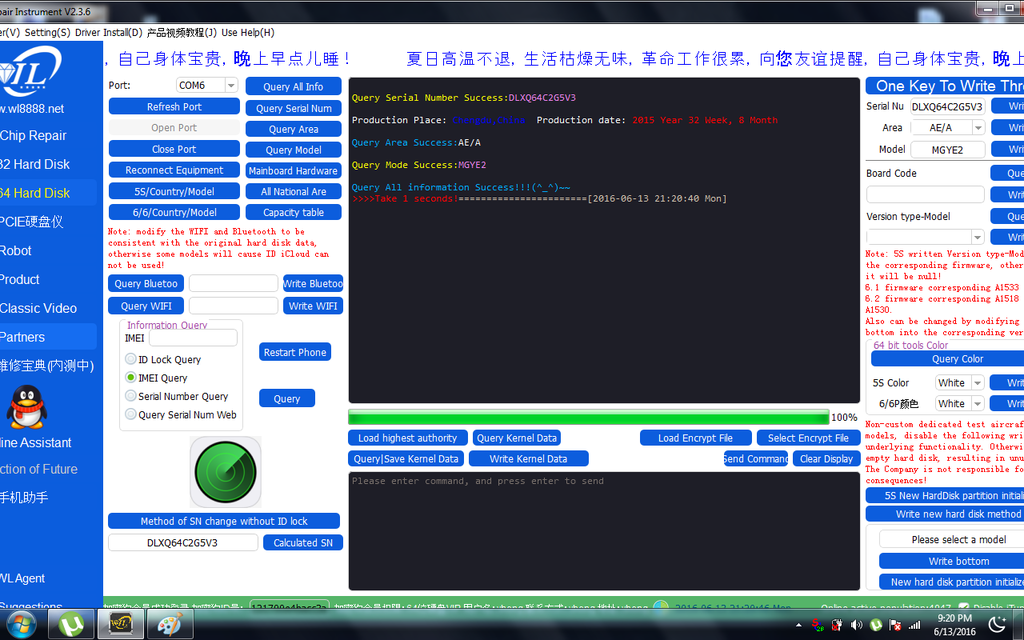
Task: Click the QQ penguin assistant icon
Action: click(x=28, y=407)
